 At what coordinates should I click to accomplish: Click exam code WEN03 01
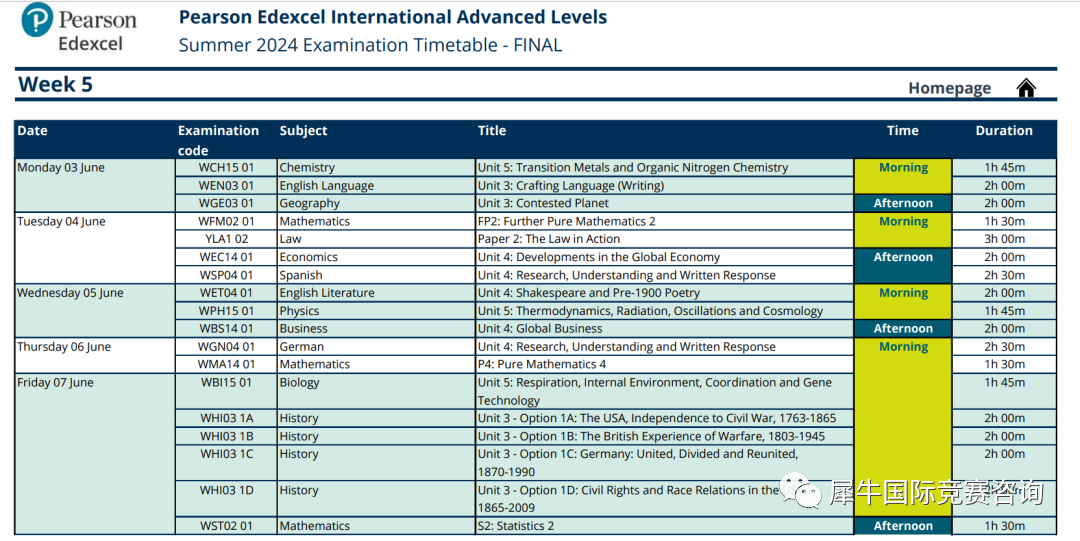click(x=226, y=185)
